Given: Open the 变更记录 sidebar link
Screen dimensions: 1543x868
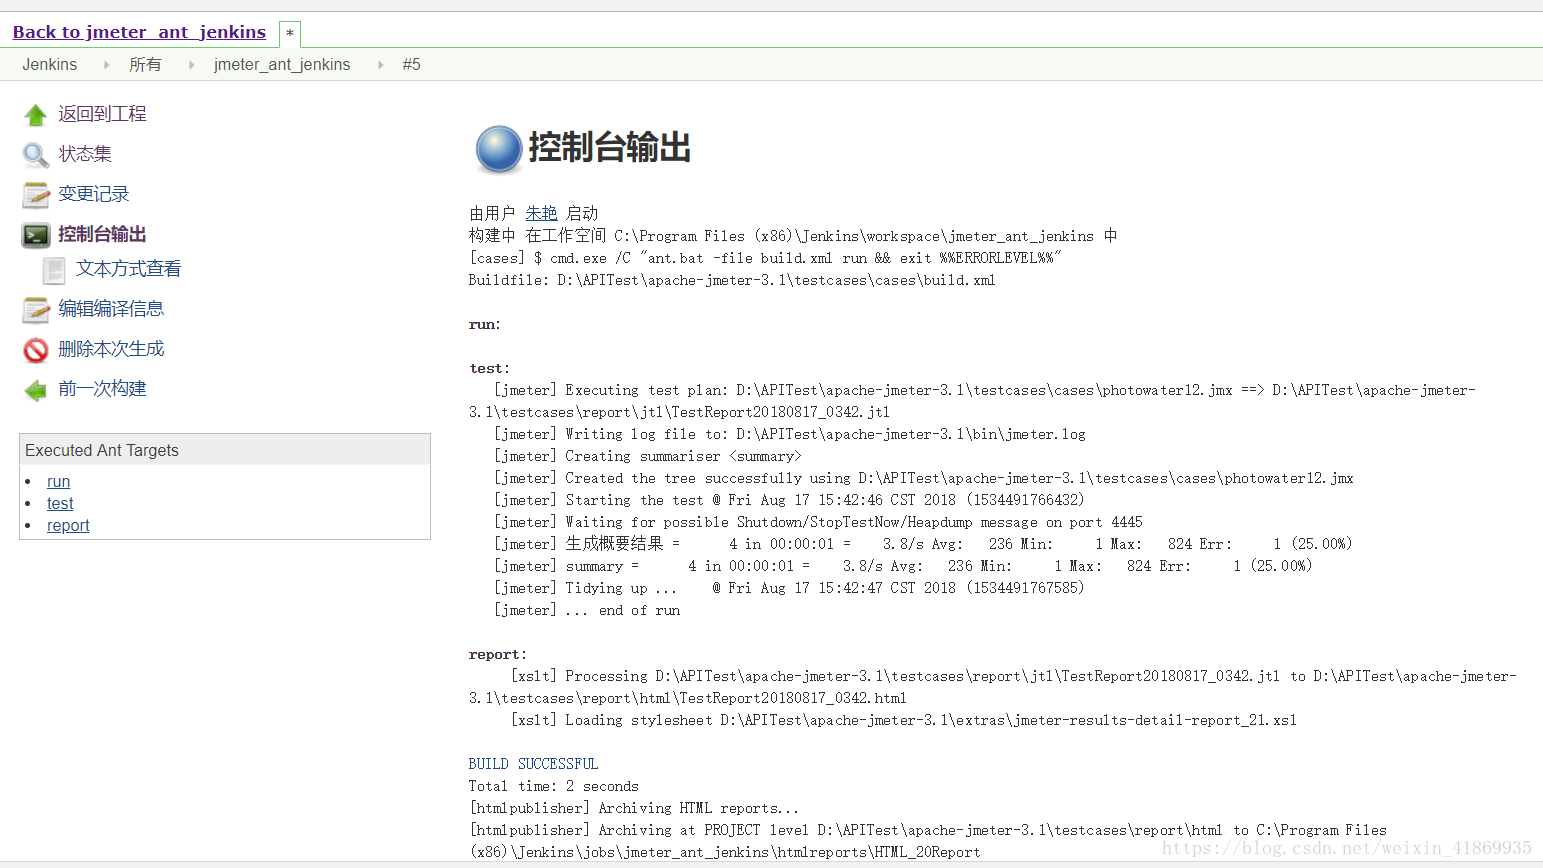Looking at the screenshot, I should [94, 194].
